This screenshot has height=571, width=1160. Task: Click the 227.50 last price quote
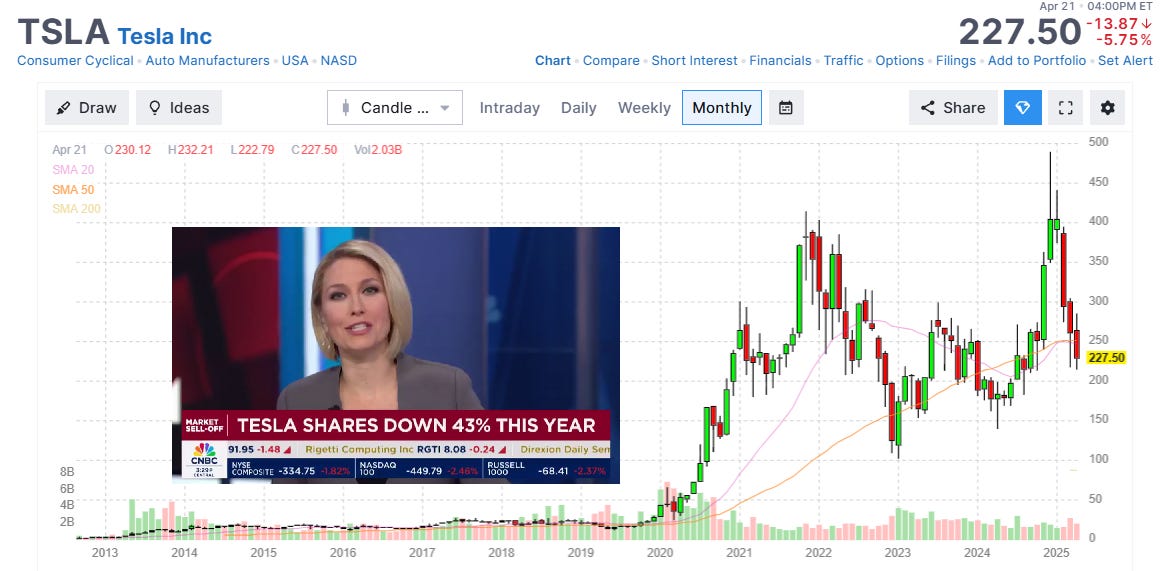[1019, 33]
